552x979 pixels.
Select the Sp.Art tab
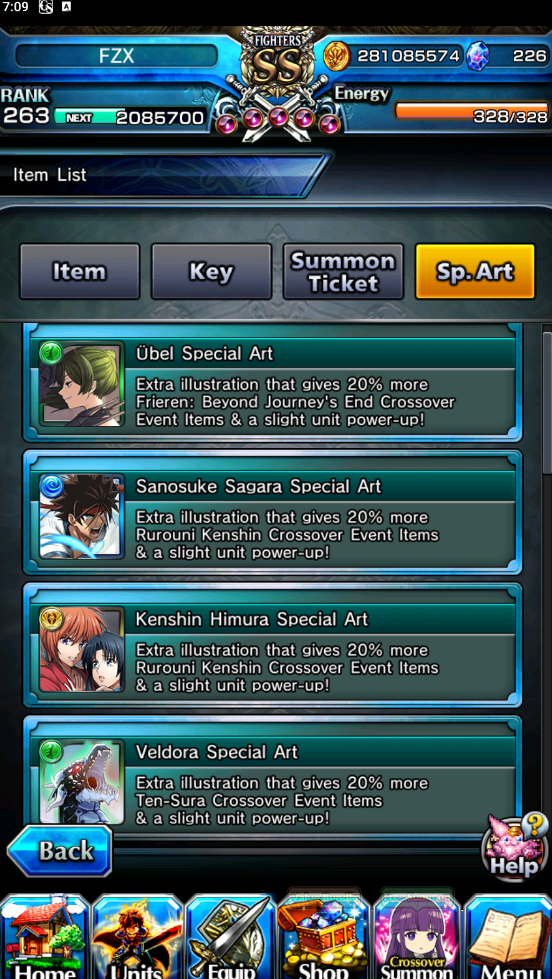[x=475, y=272]
